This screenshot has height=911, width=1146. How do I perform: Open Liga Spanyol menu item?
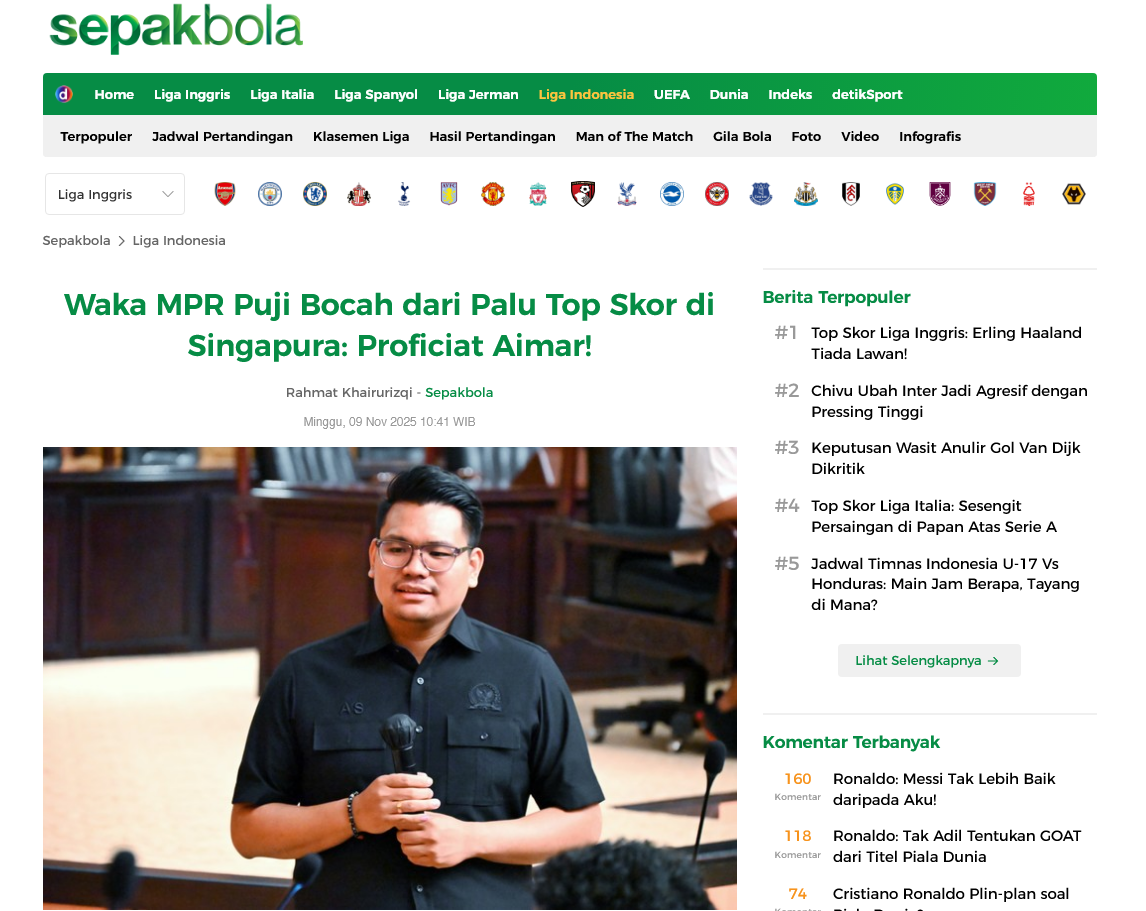pos(376,94)
